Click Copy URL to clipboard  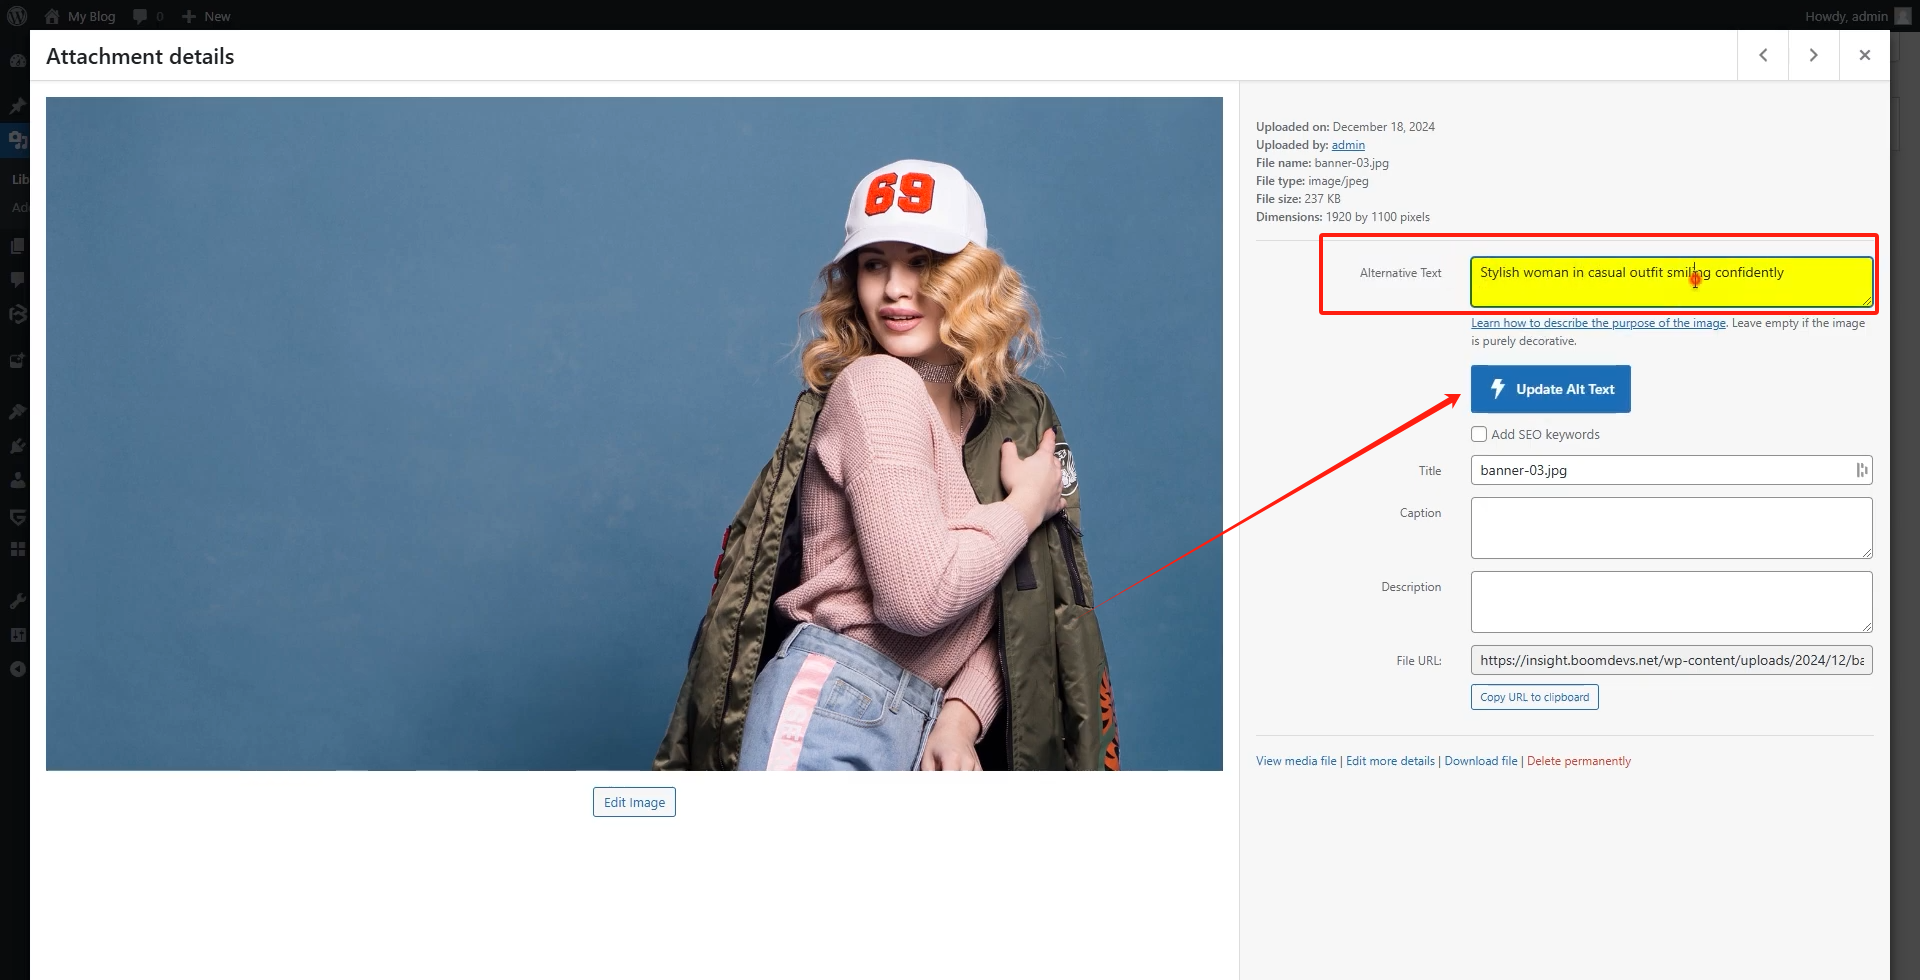tap(1534, 697)
